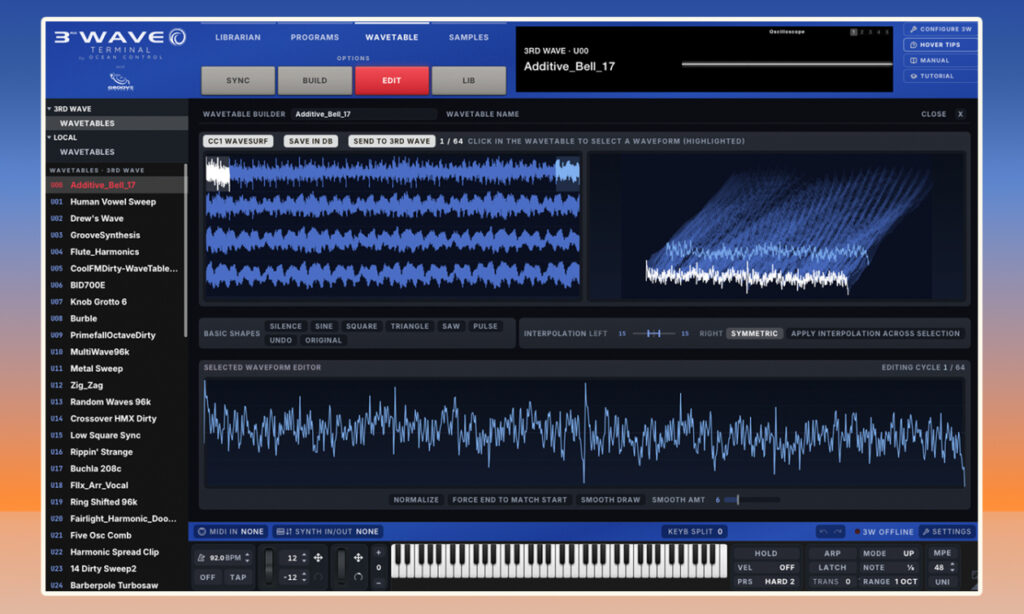The height and width of the screenshot is (614, 1024).
Task: Open the Tutorial eye link
Action: click(940, 76)
